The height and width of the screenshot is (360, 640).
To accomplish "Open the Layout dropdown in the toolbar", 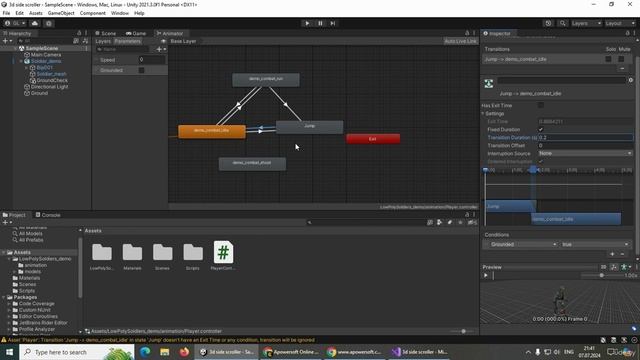I will 620,23.
